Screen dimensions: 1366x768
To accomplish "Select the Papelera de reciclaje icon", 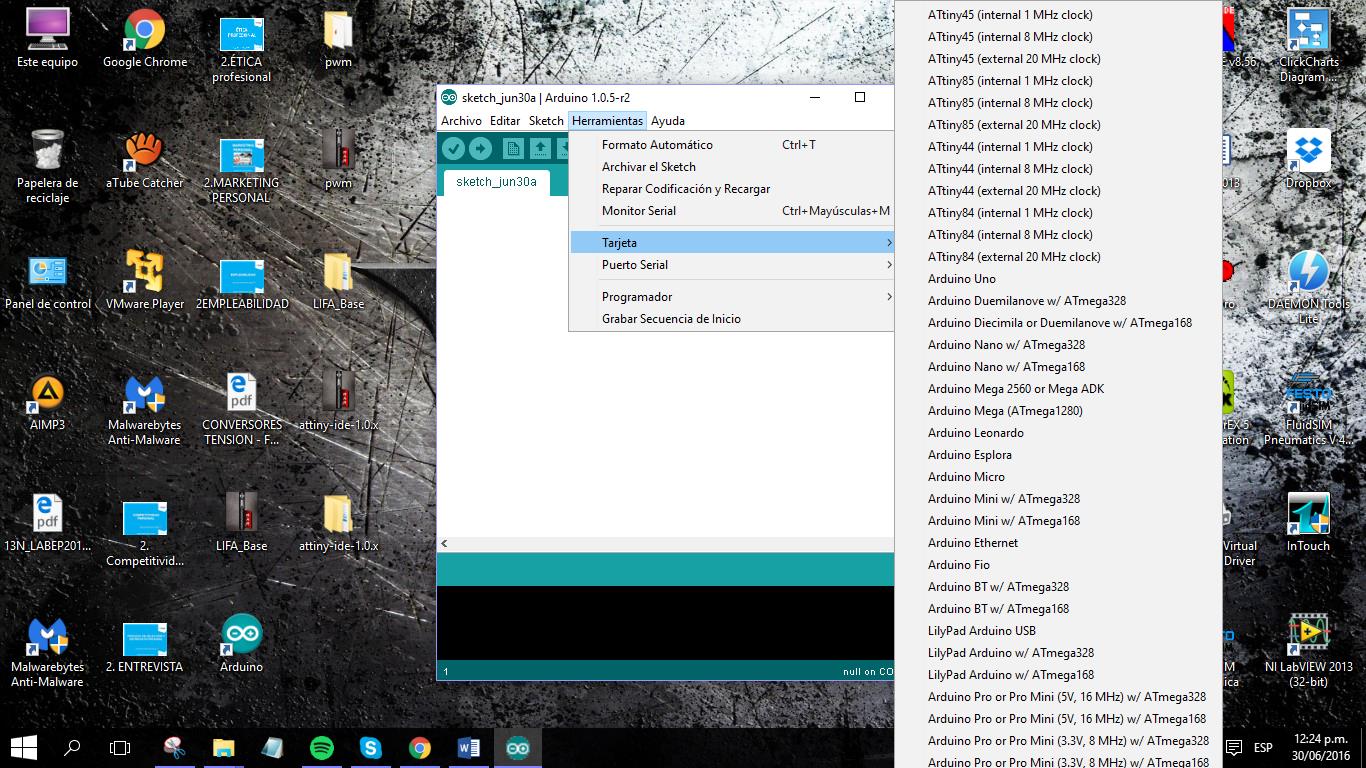I will tap(47, 166).
